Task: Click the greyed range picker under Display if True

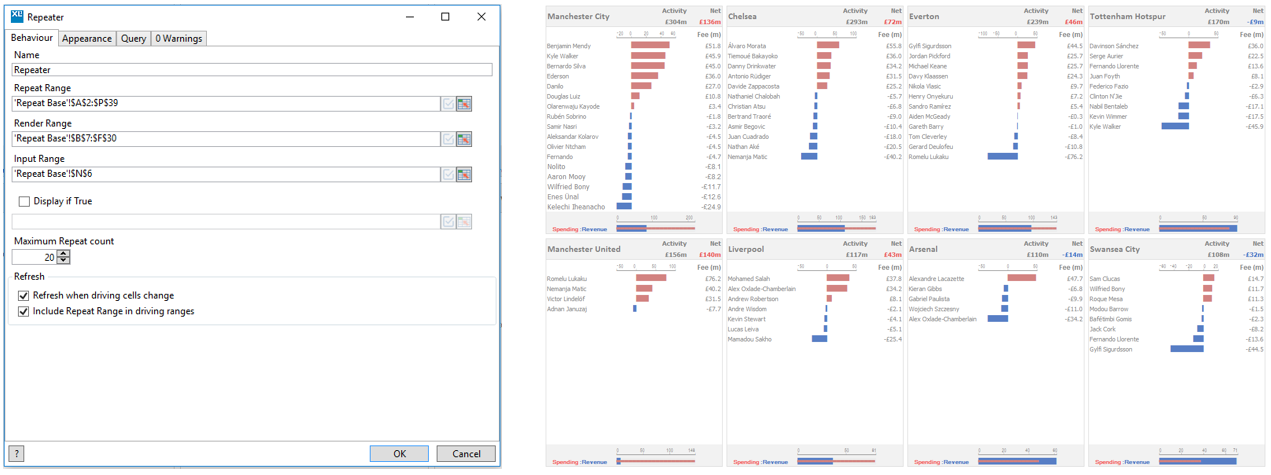Action: click(464, 221)
